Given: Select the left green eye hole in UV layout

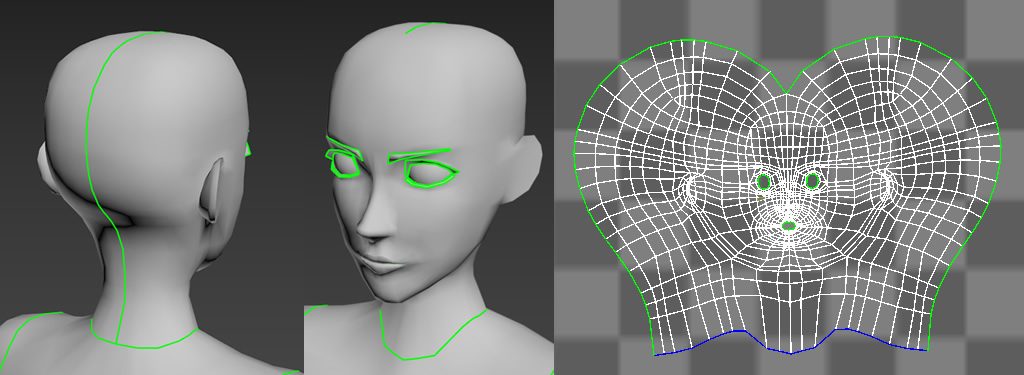Looking at the screenshot, I should 764,180.
